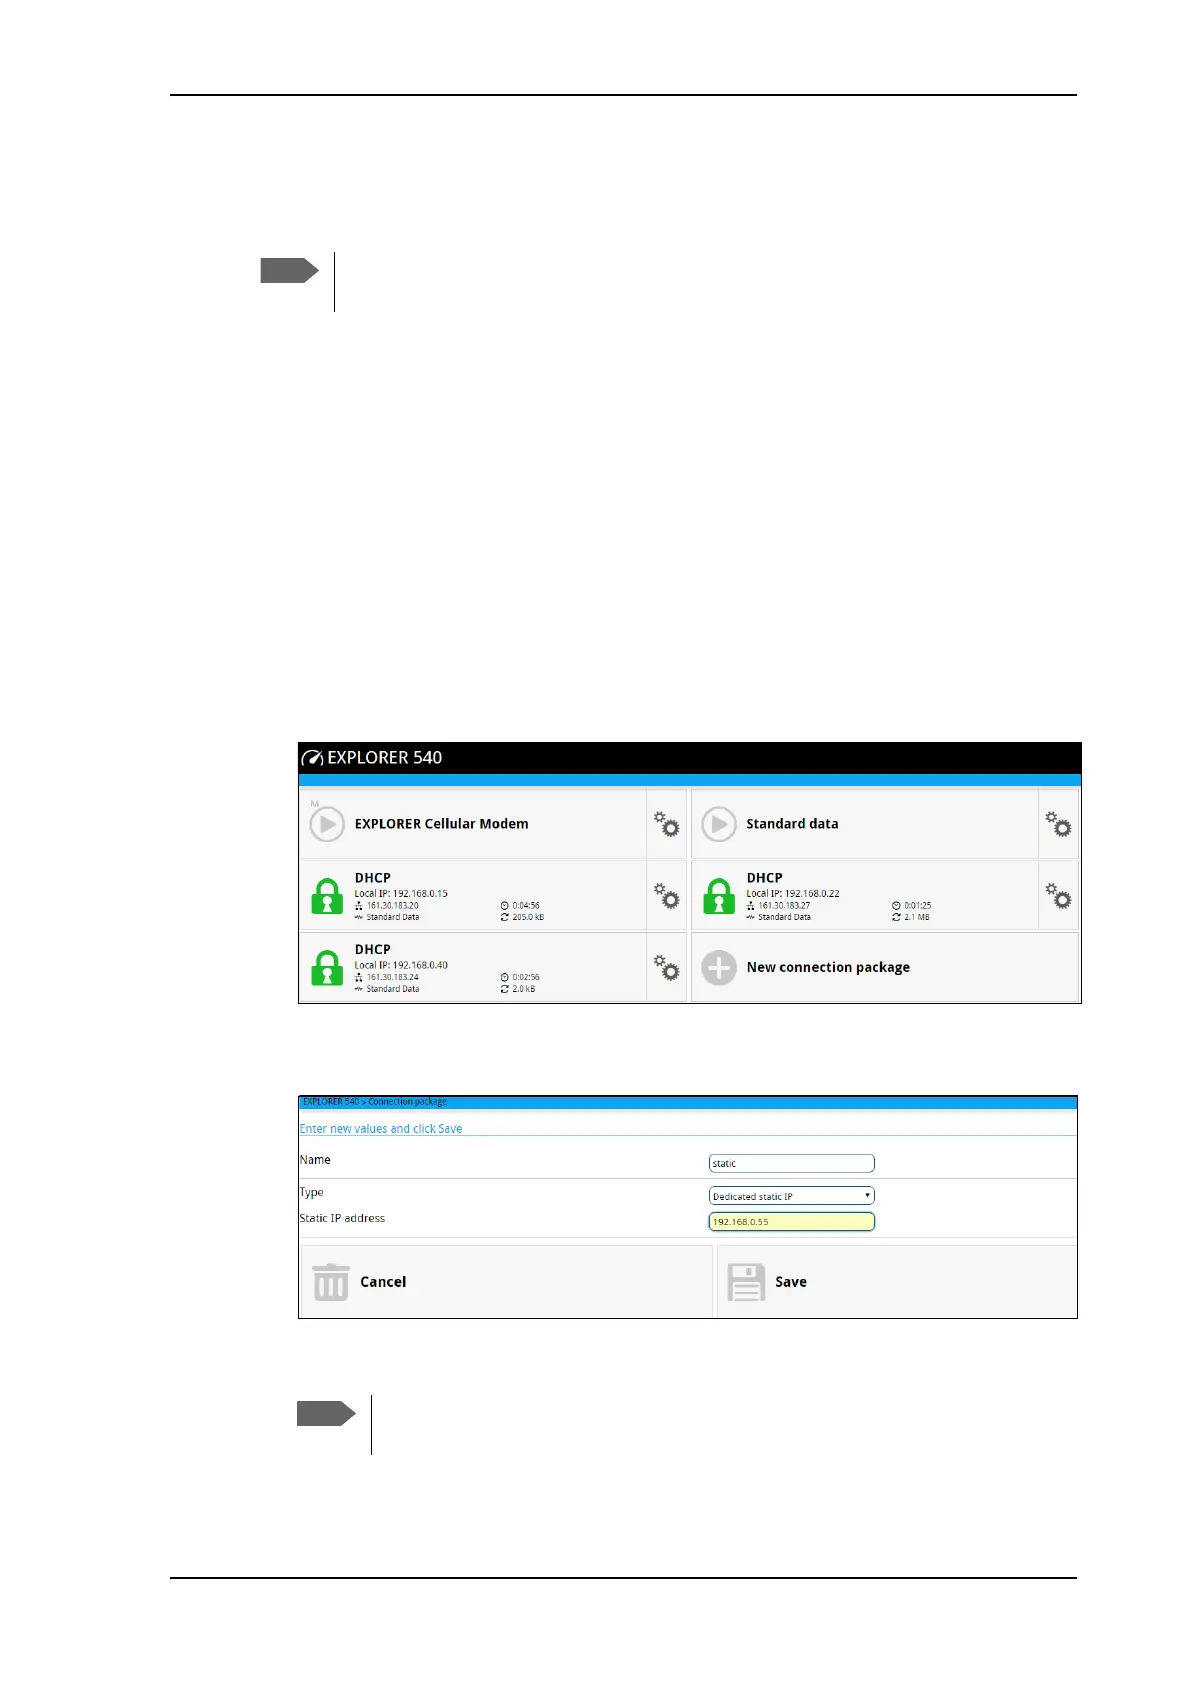The height and width of the screenshot is (1684, 1190).
Task: Click IP address 161.30.183.24
Action: (392, 978)
